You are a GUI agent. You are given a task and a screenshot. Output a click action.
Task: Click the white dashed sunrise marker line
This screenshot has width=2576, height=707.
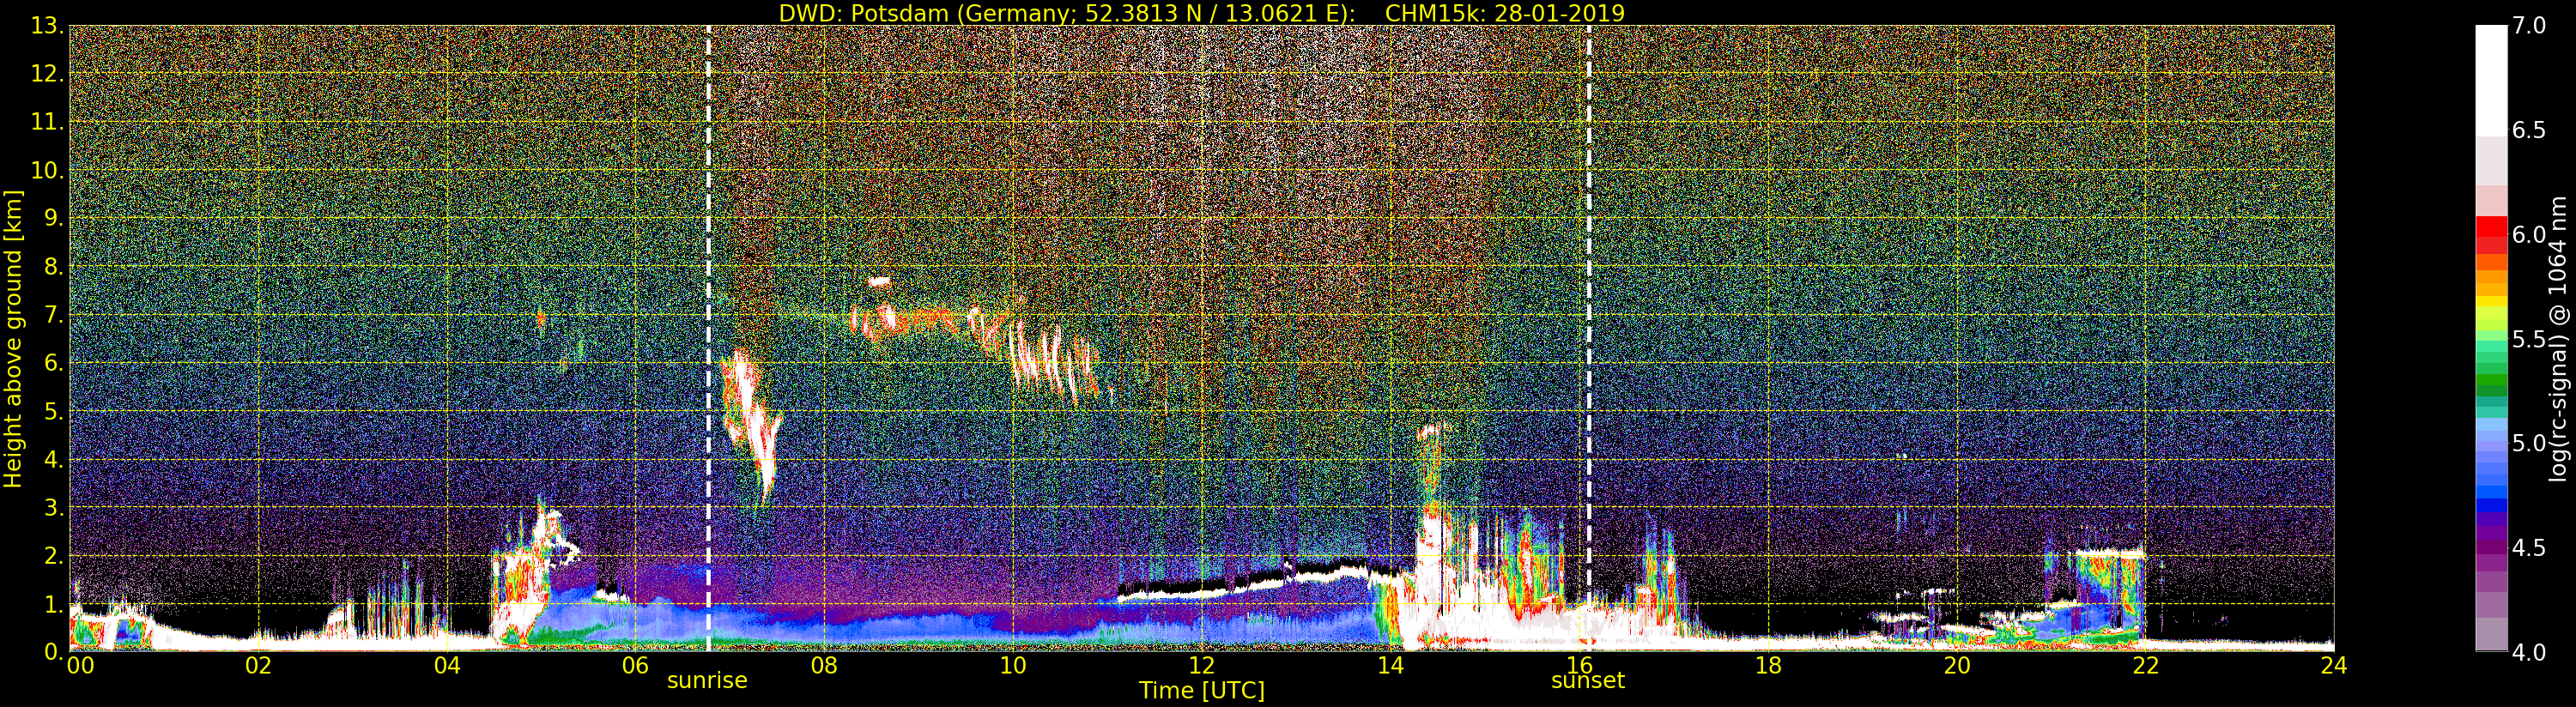tap(708, 338)
